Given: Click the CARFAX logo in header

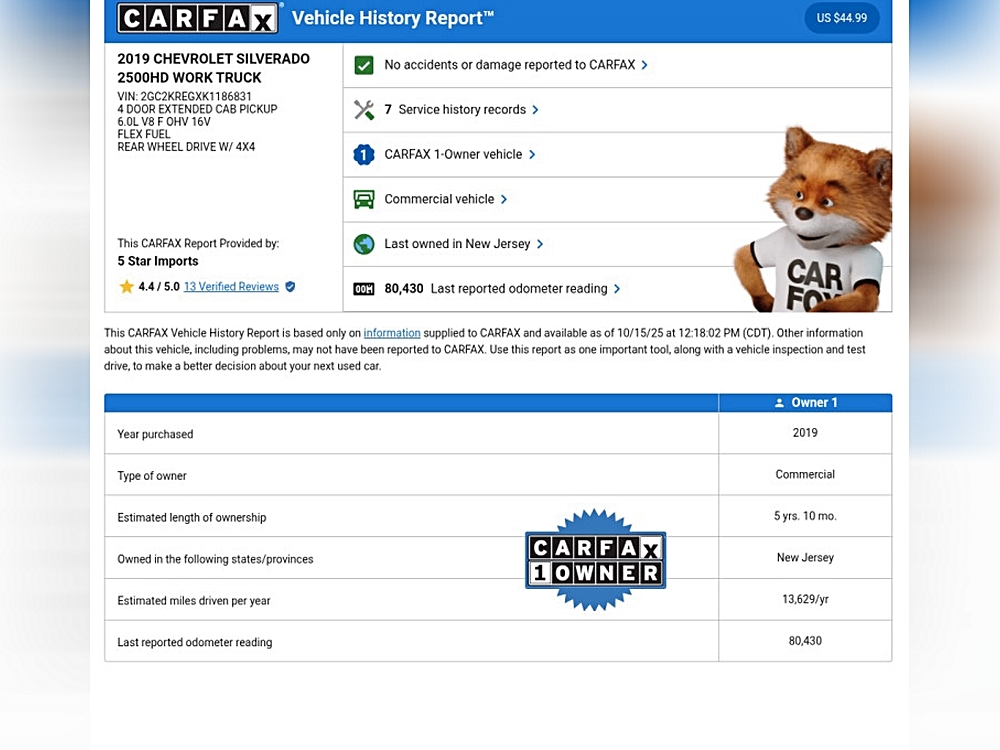Looking at the screenshot, I should tap(199, 18).
